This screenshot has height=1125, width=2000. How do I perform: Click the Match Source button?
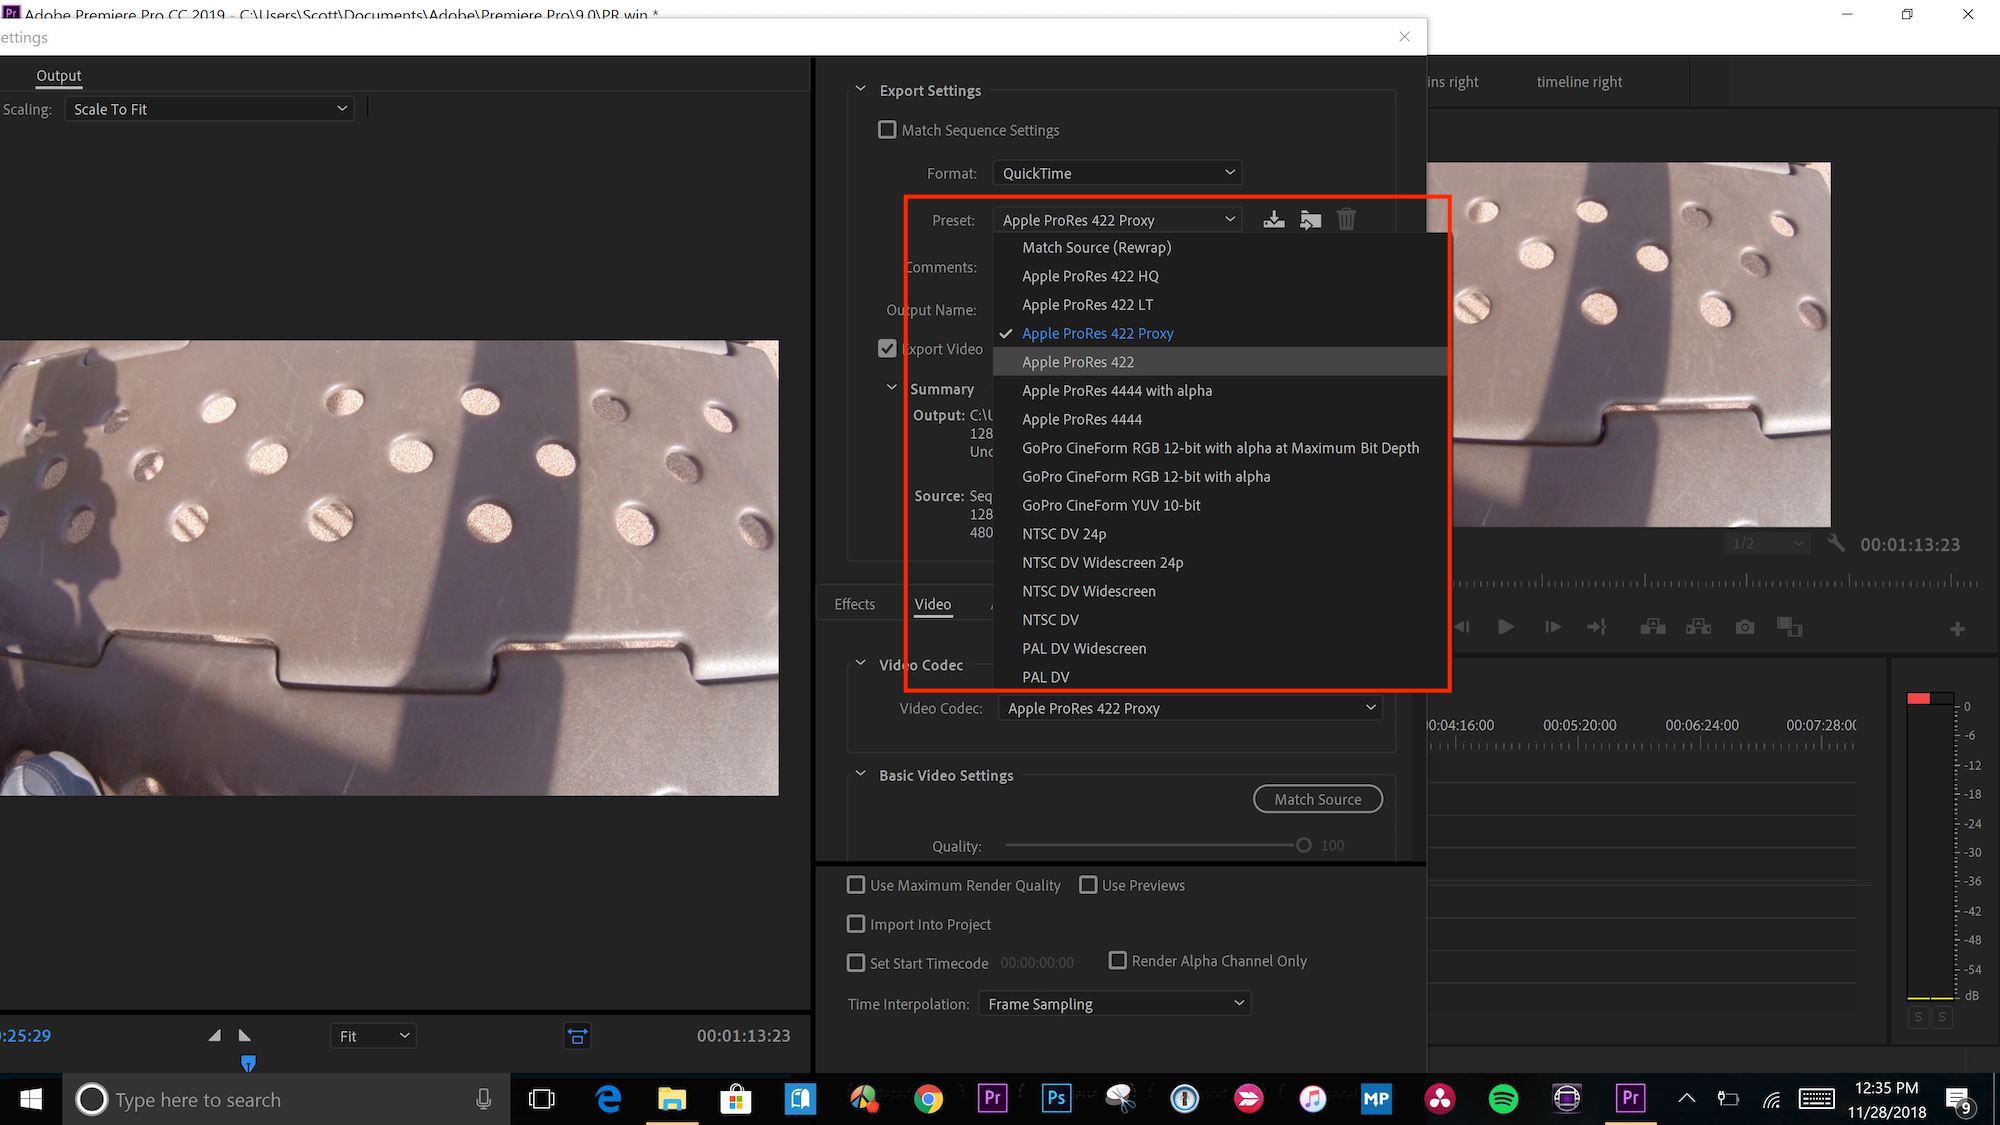pos(1315,798)
